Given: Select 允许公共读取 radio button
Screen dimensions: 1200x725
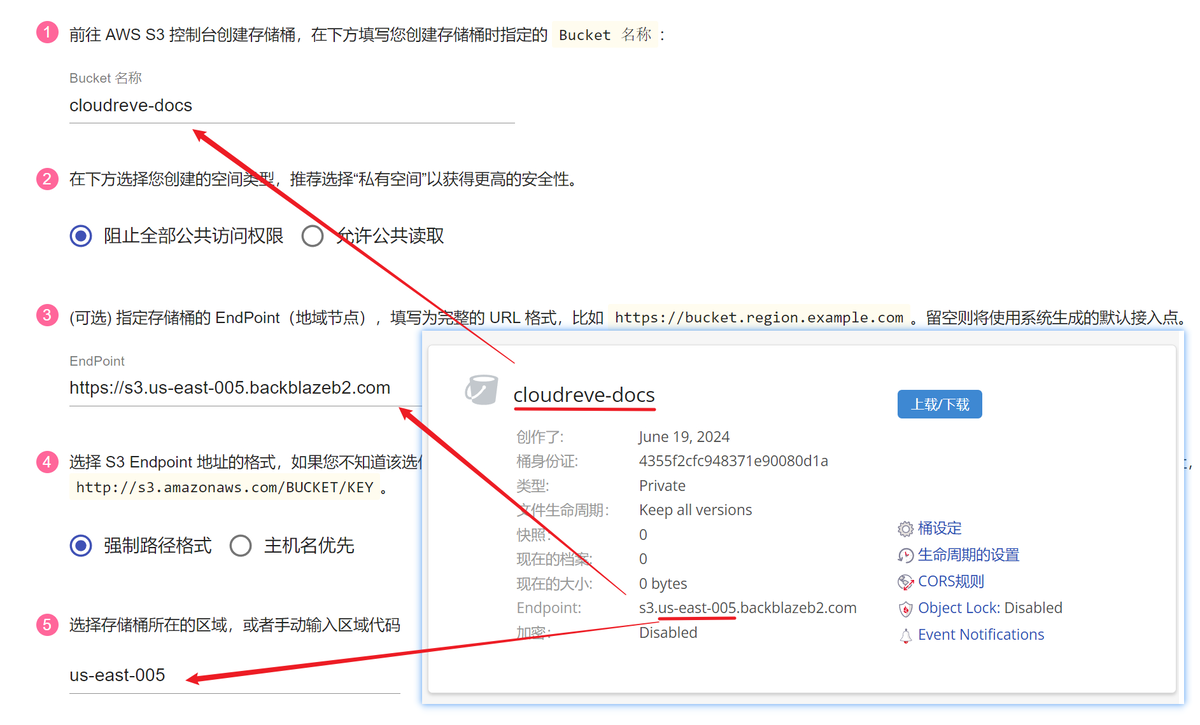Looking at the screenshot, I should pos(312,236).
